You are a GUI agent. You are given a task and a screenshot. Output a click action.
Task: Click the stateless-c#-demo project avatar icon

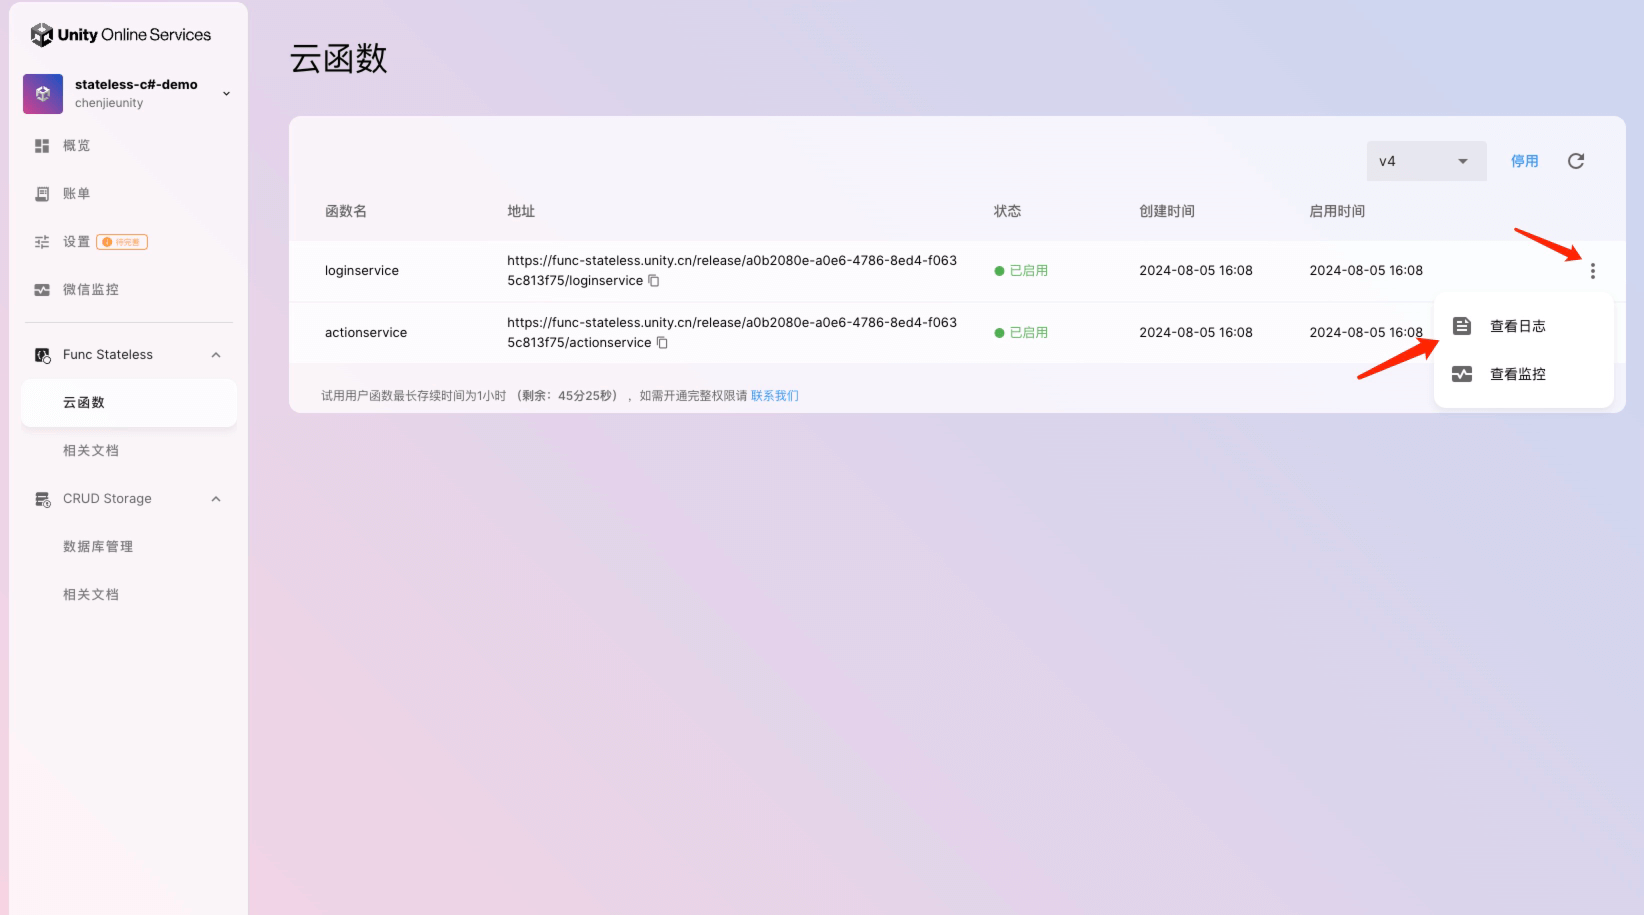pos(43,94)
